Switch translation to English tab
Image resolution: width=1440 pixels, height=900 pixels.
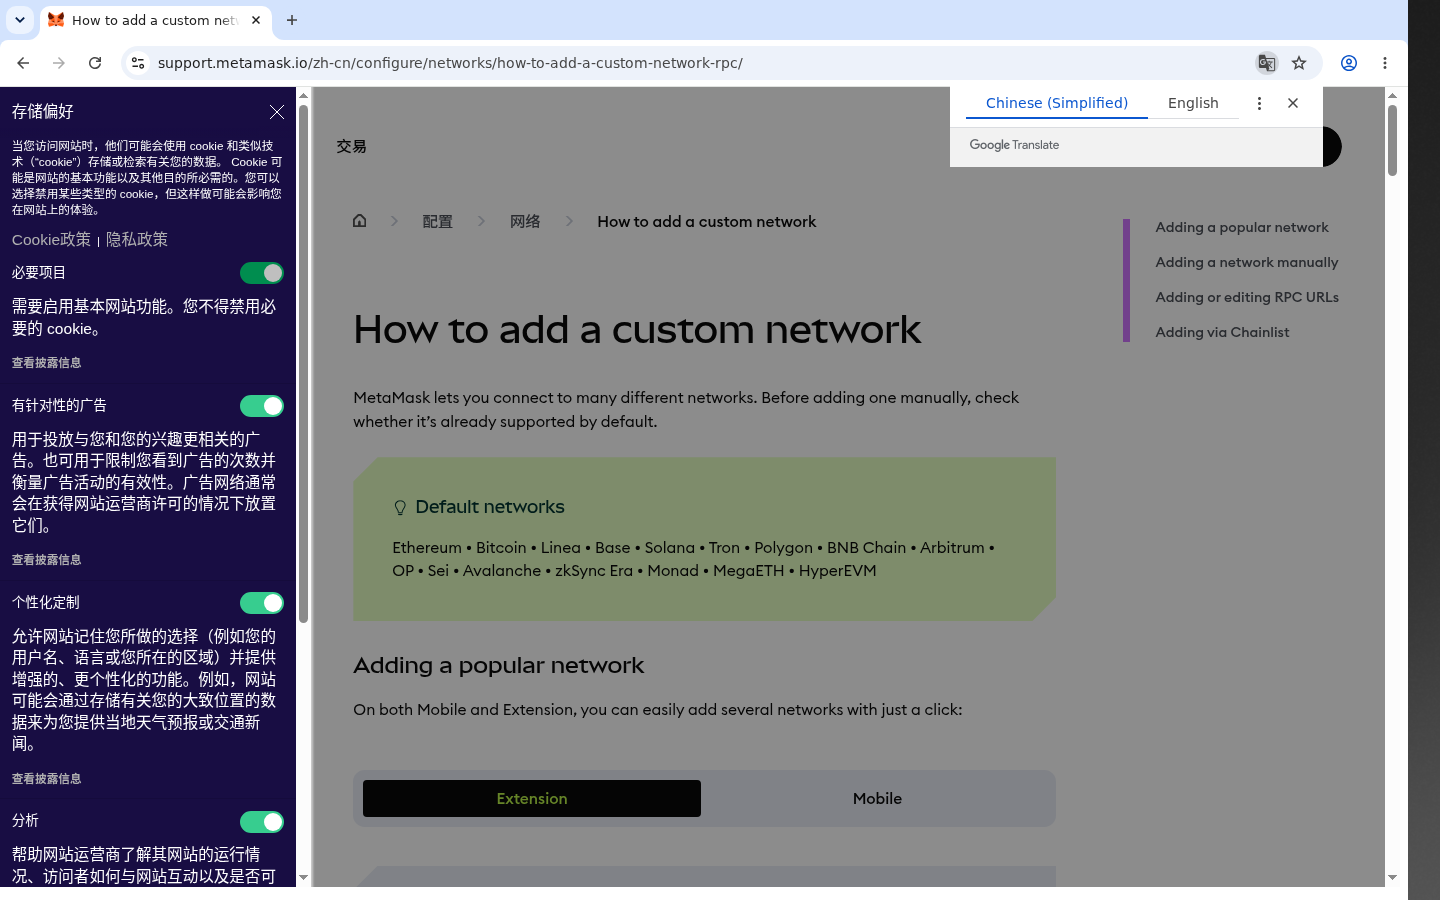pos(1193,103)
